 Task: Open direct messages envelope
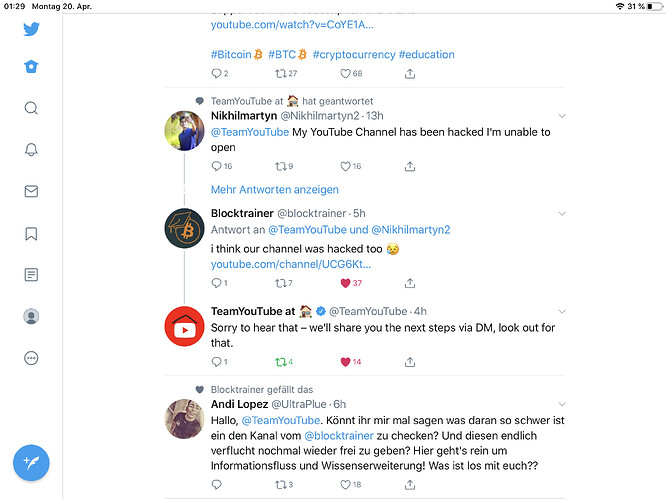coord(31,191)
